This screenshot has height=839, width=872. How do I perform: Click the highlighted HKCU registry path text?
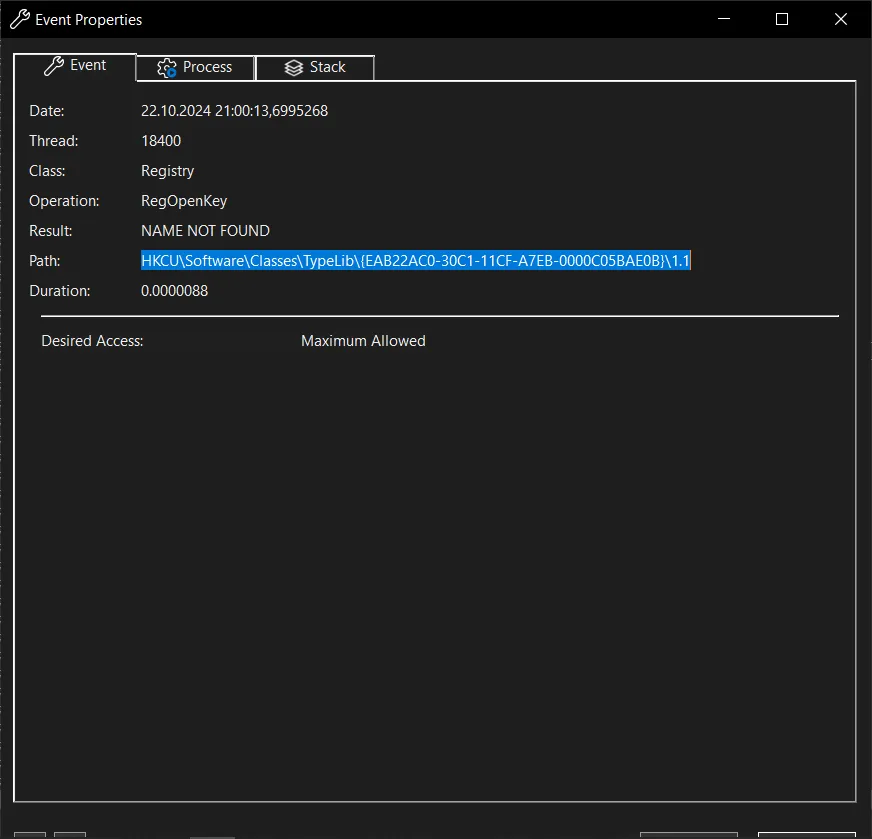click(415, 261)
